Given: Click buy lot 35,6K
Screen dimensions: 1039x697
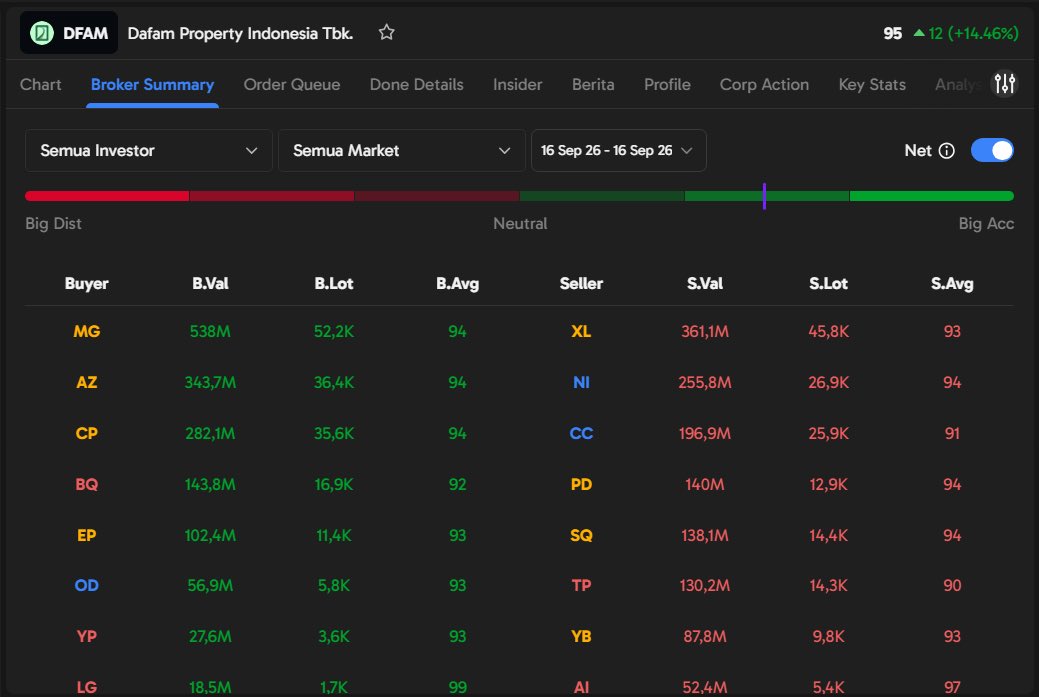Looking at the screenshot, I should [334, 433].
